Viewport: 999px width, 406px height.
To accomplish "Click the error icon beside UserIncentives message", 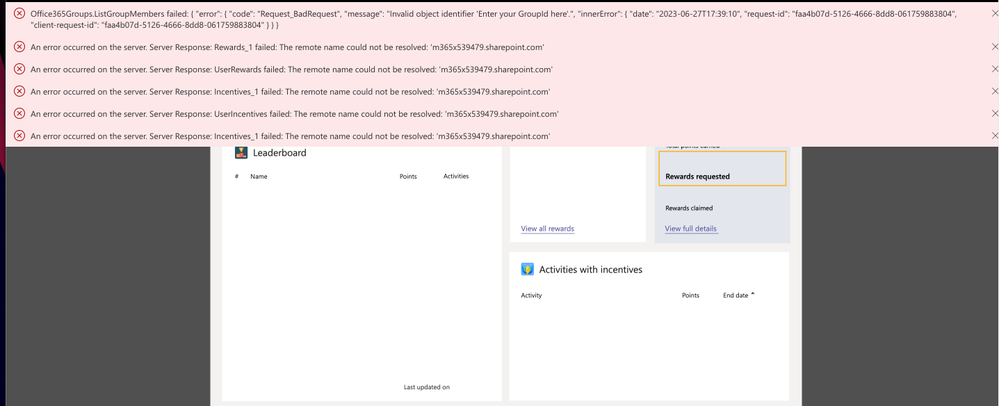I will pyautogui.click(x=19, y=113).
